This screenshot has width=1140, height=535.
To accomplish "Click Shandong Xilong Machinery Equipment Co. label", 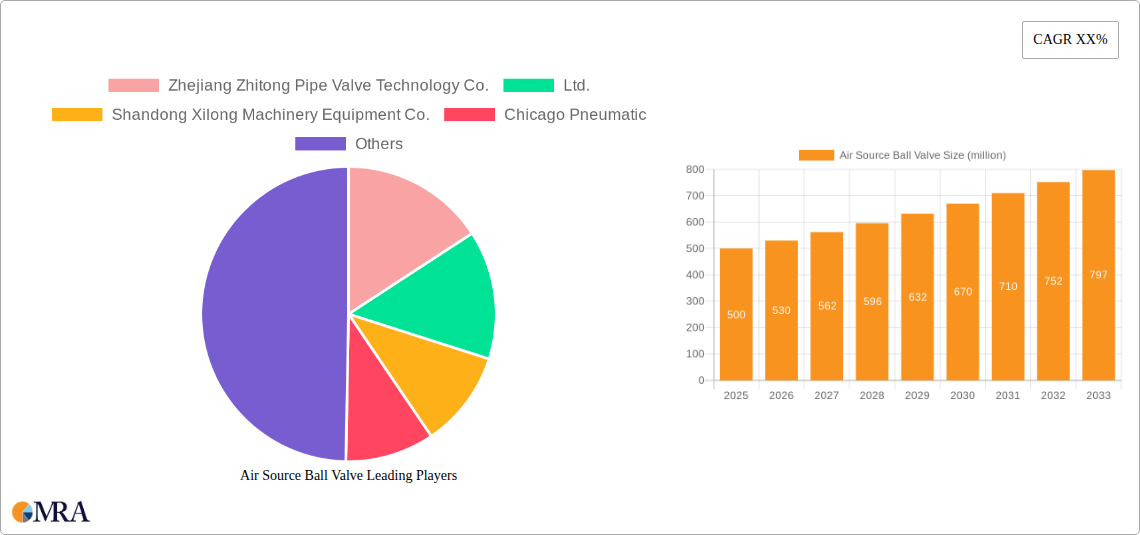I will (x=270, y=115).
